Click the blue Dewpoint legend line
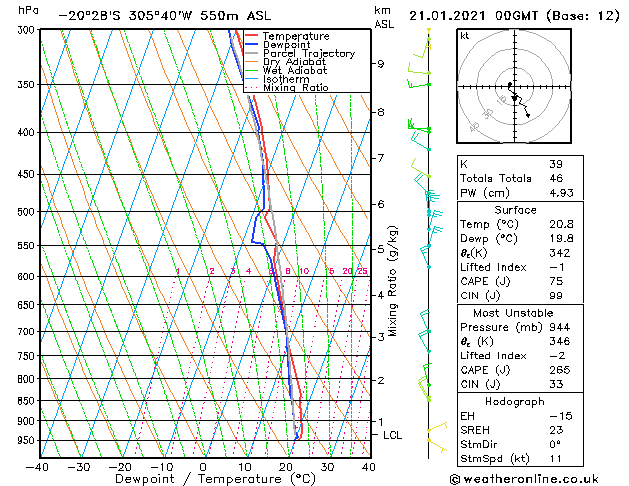 pos(252,45)
